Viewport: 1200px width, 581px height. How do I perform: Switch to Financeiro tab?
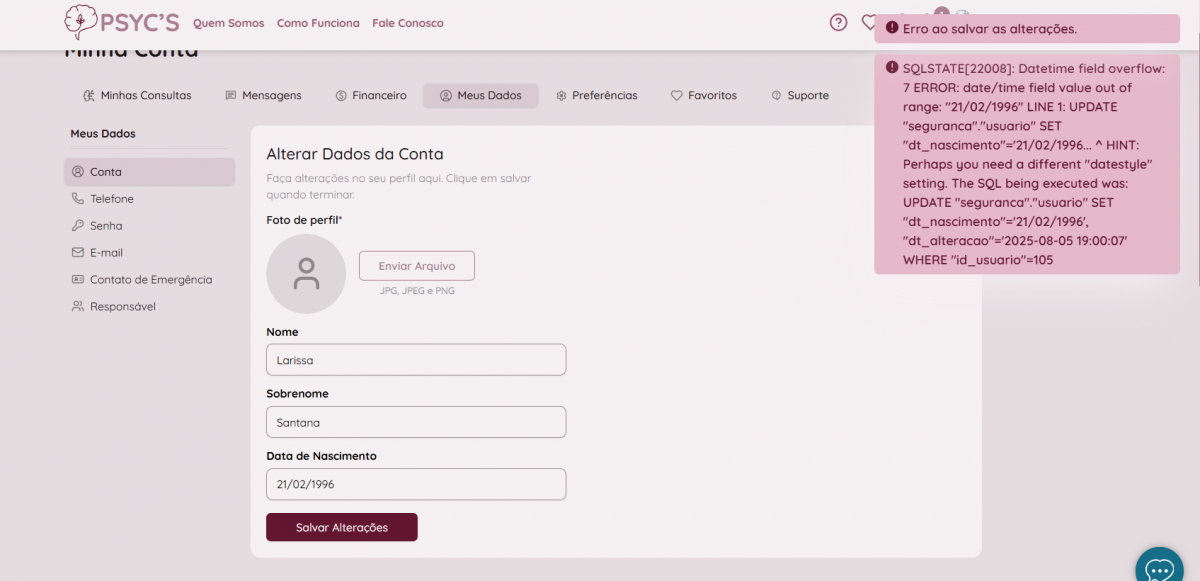click(x=370, y=96)
